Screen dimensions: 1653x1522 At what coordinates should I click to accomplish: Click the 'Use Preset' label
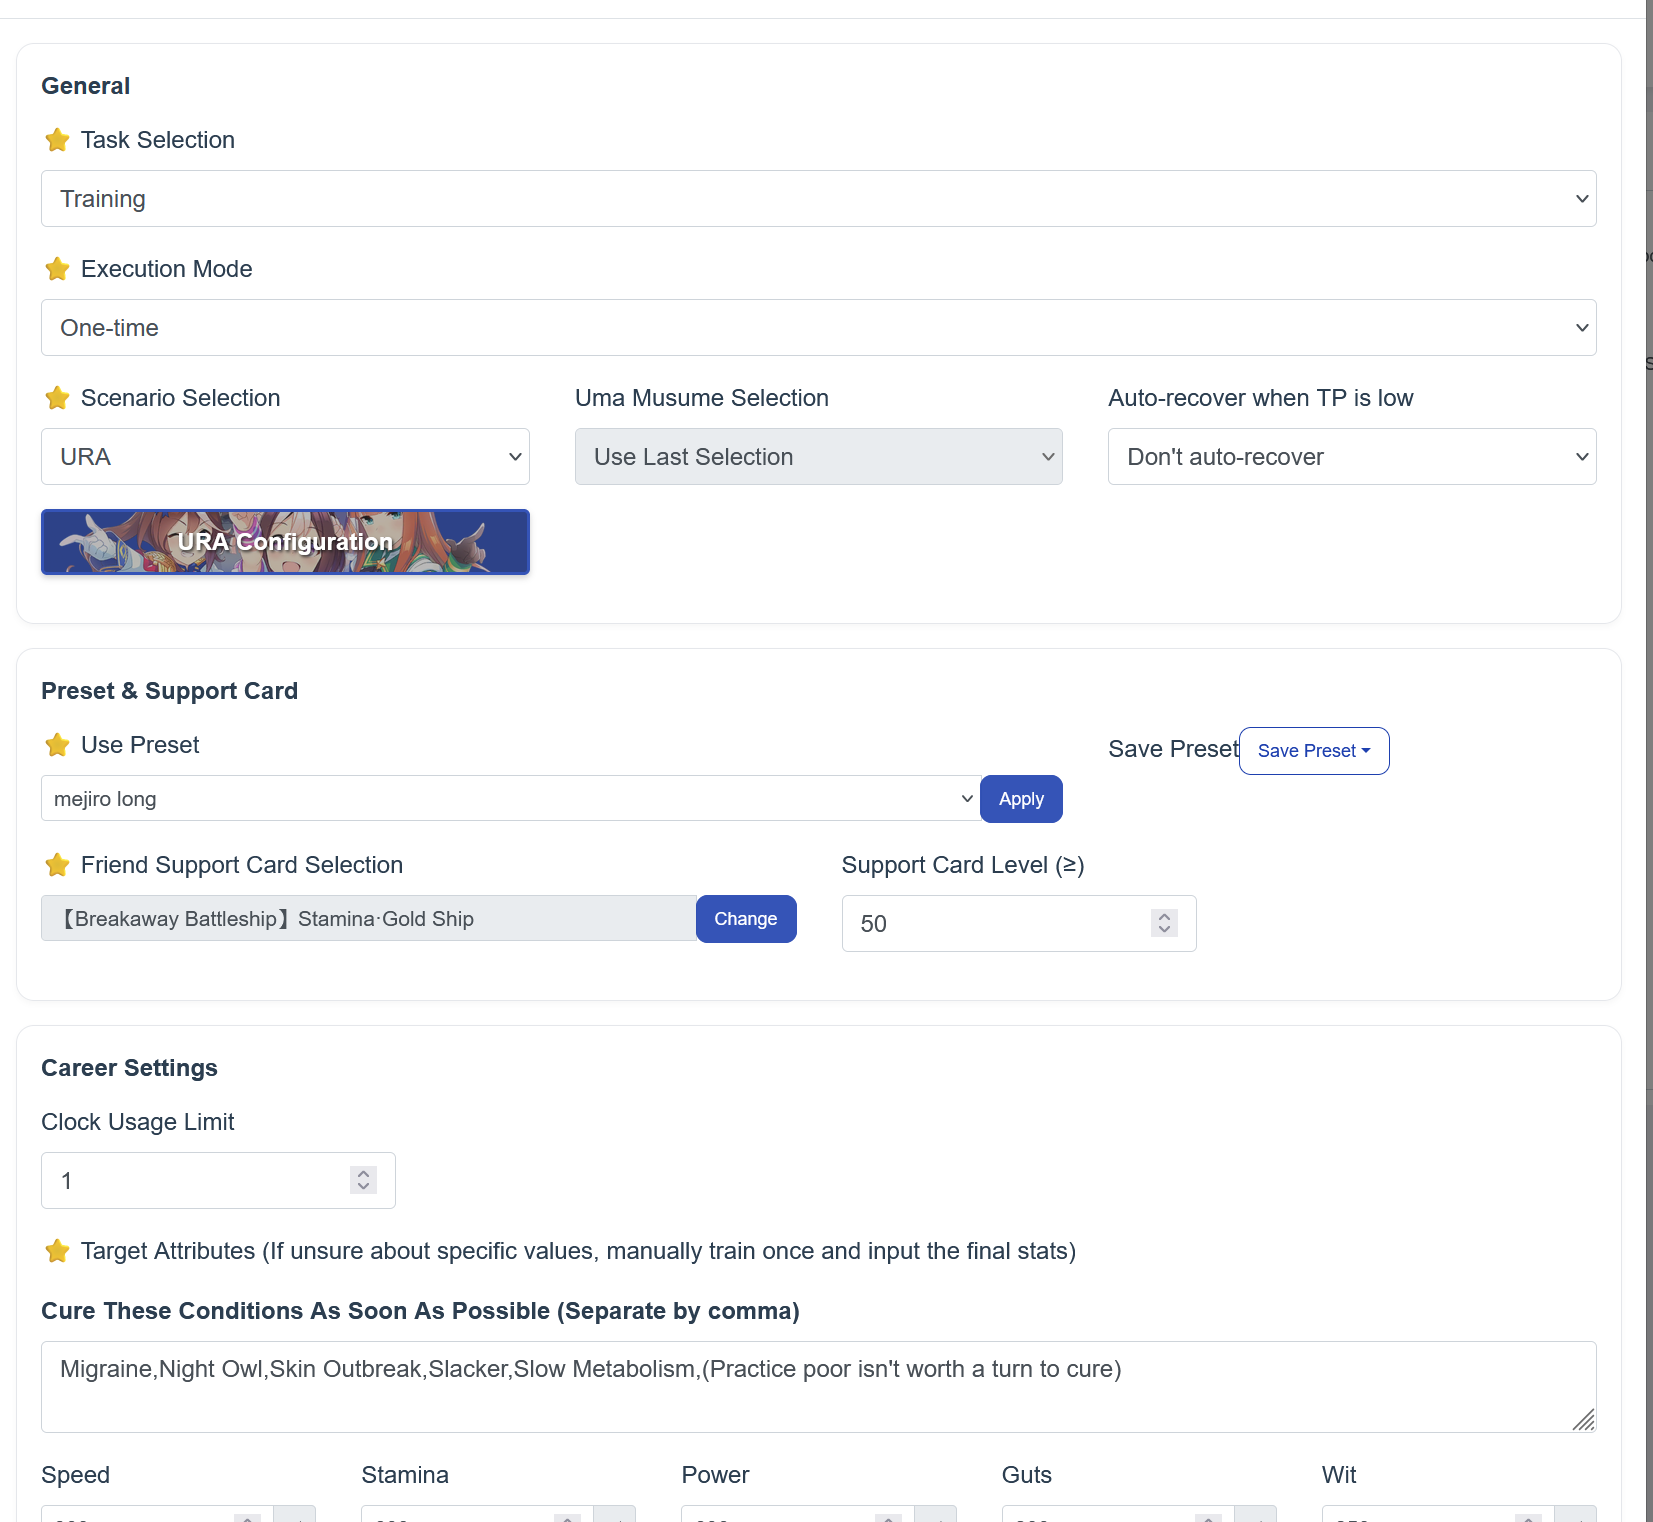click(140, 745)
